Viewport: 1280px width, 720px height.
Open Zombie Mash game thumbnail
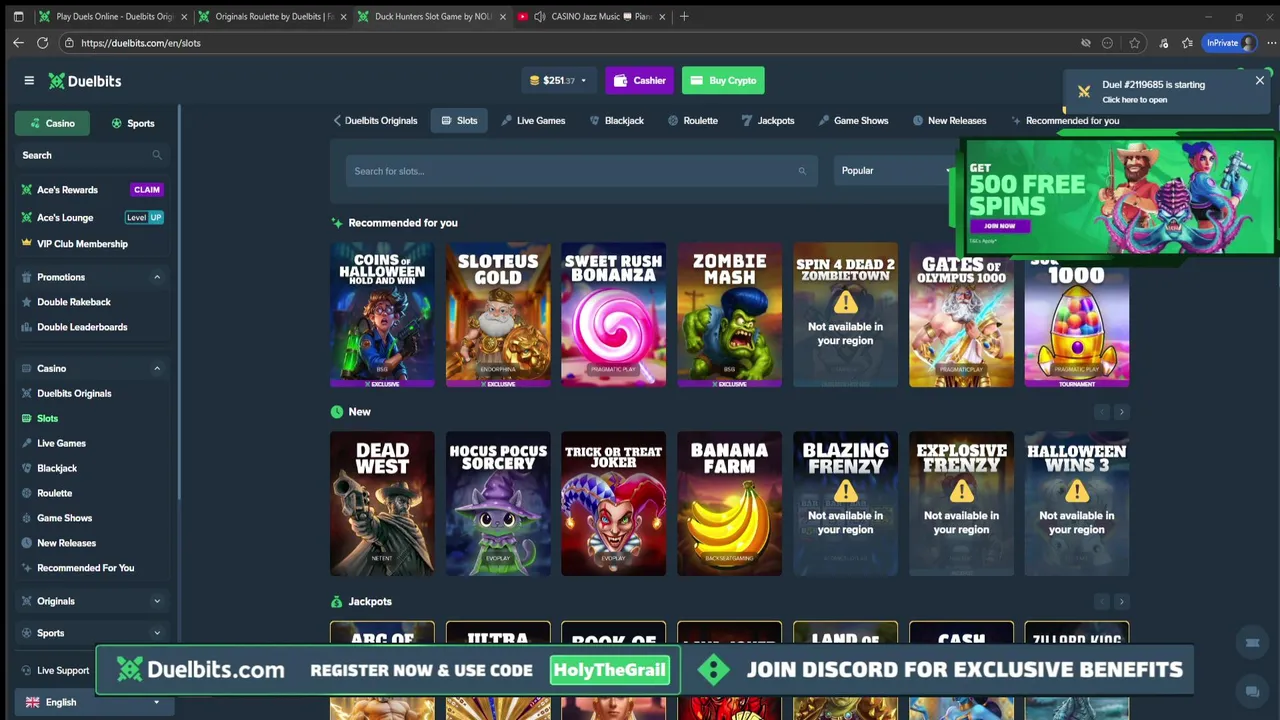point(729,314)
